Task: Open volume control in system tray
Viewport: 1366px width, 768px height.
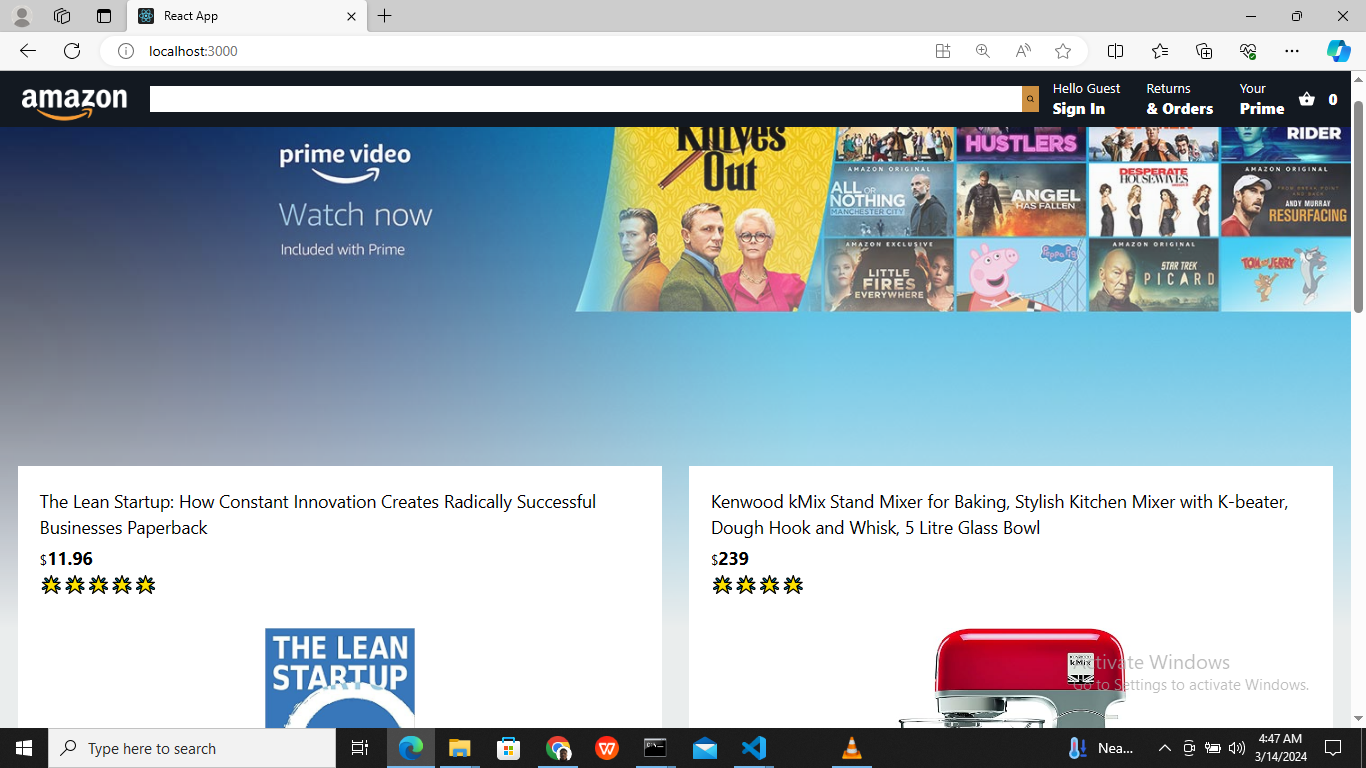Action: coord(1237,748)
